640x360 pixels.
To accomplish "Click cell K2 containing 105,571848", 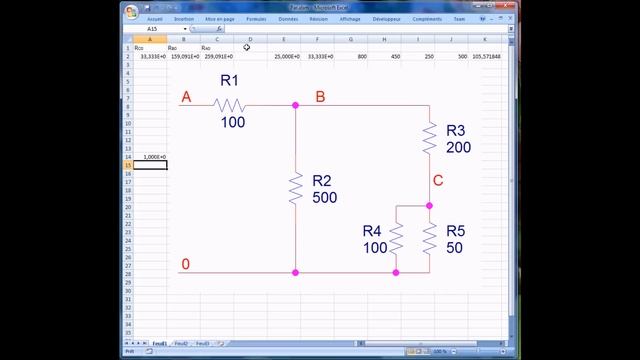I will point(484,56).
